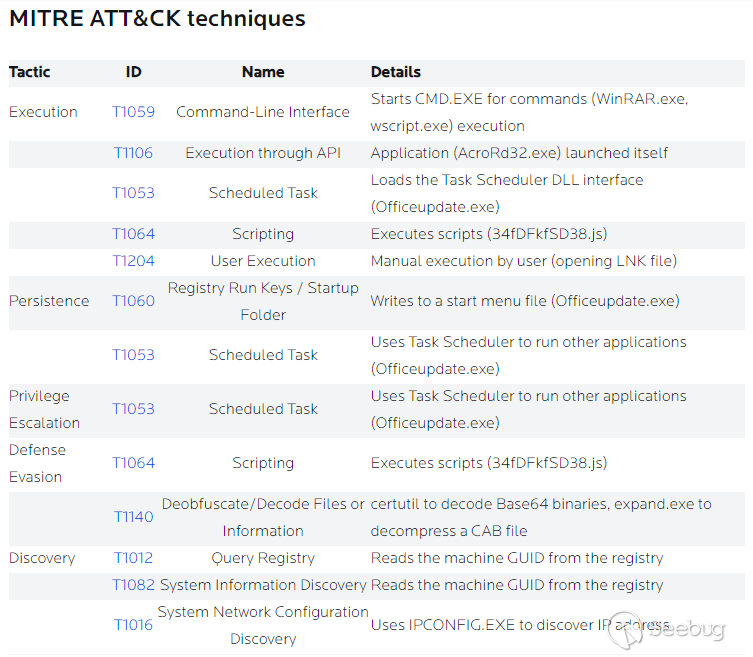Viewport: 753px width, 657px height.
Task: Click the T1106 Execution through API link
Action: coord(133,153)
